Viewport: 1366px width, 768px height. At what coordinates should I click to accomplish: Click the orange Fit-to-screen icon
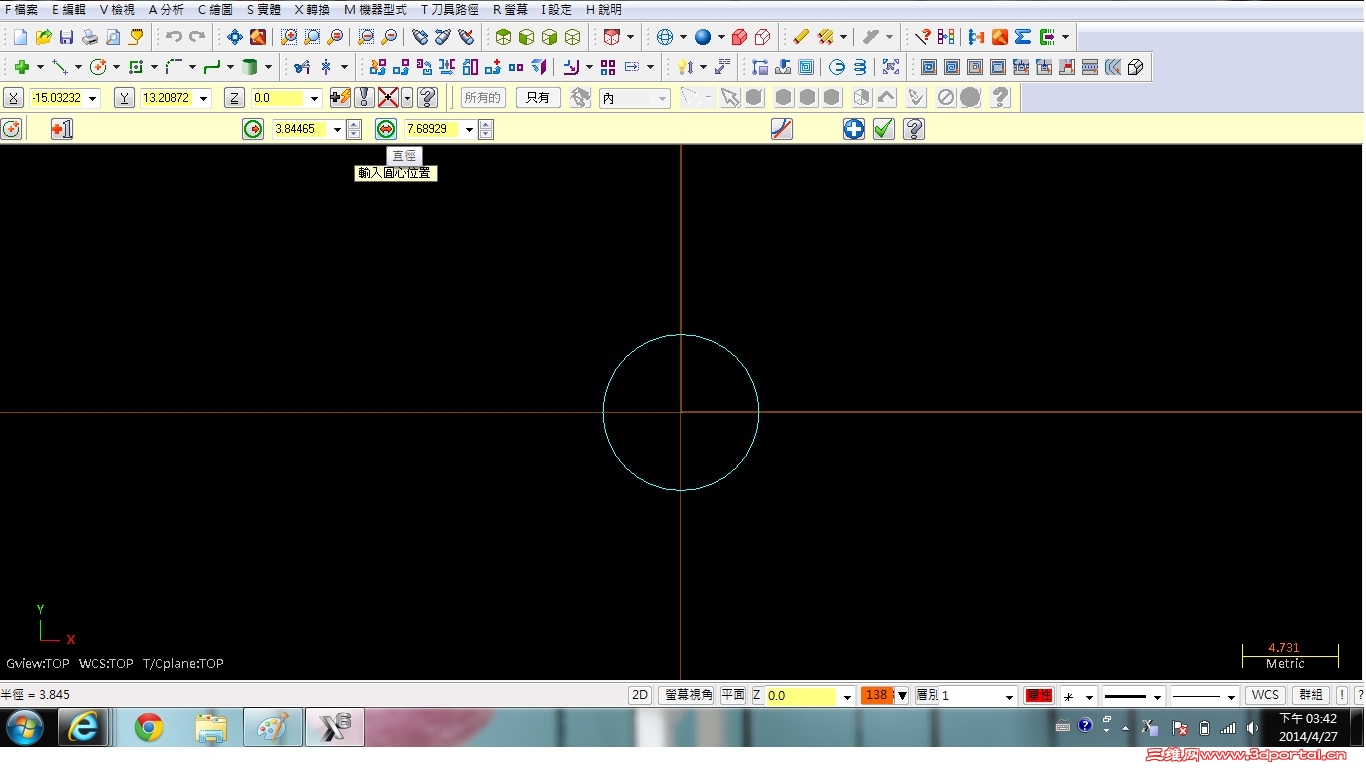click(258, 37)
